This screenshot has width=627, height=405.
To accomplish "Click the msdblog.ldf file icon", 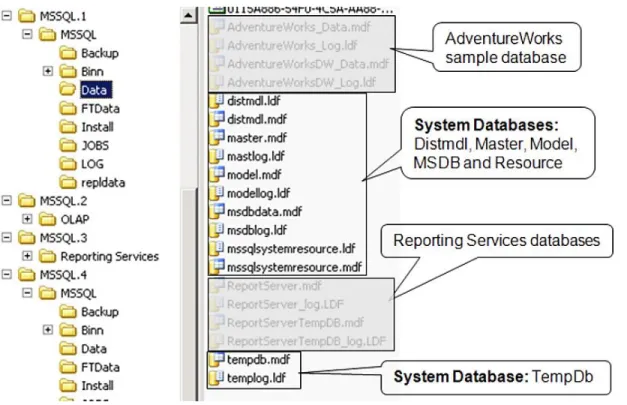I will tap(217, 230).
